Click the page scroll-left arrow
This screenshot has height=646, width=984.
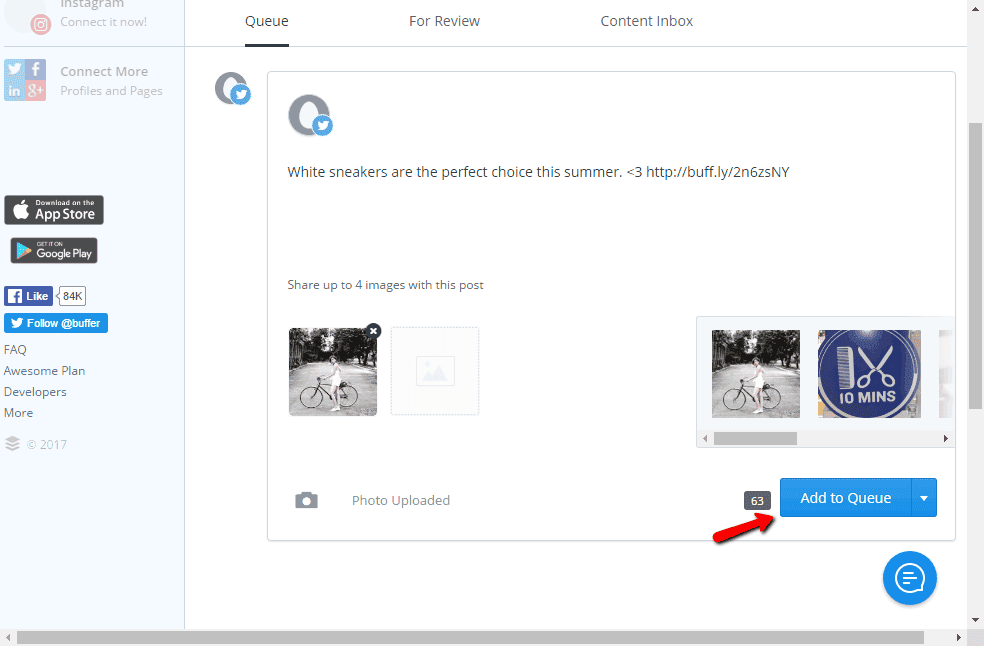[x=8, y=637]
